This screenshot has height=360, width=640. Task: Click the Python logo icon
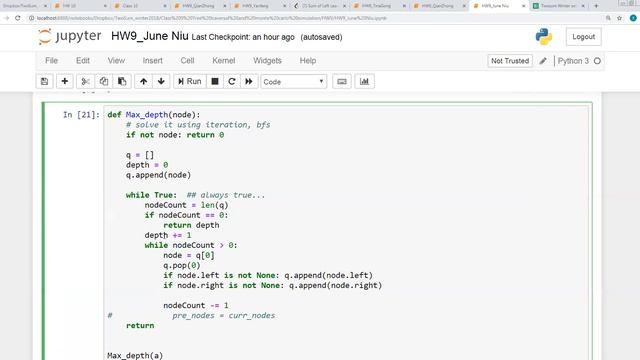tap(544, 37)
